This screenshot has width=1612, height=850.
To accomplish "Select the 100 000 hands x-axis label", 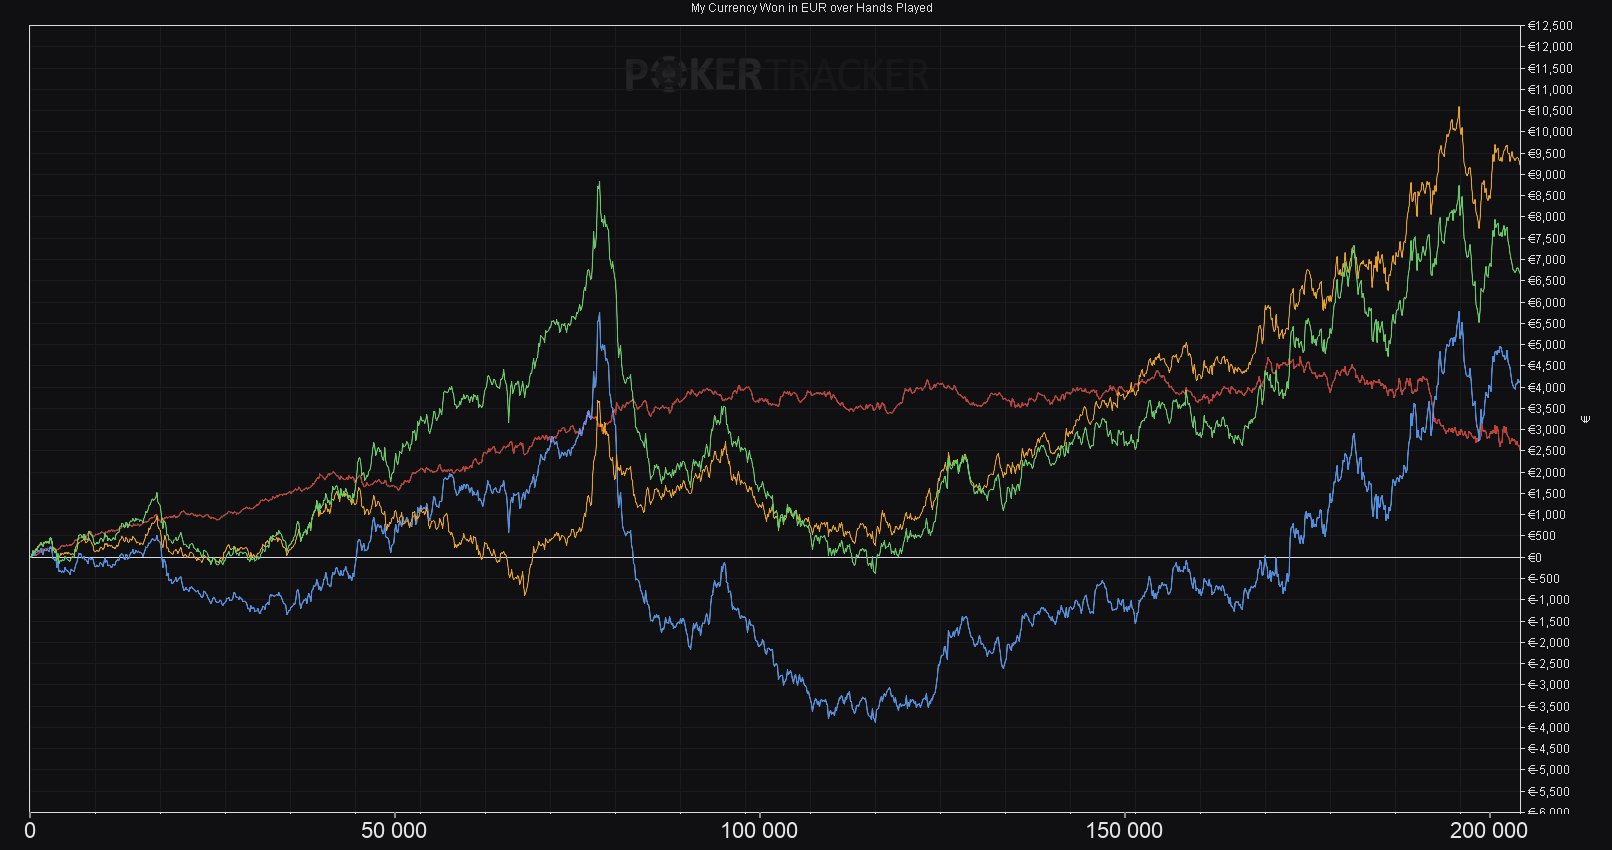I will (760, 830).
